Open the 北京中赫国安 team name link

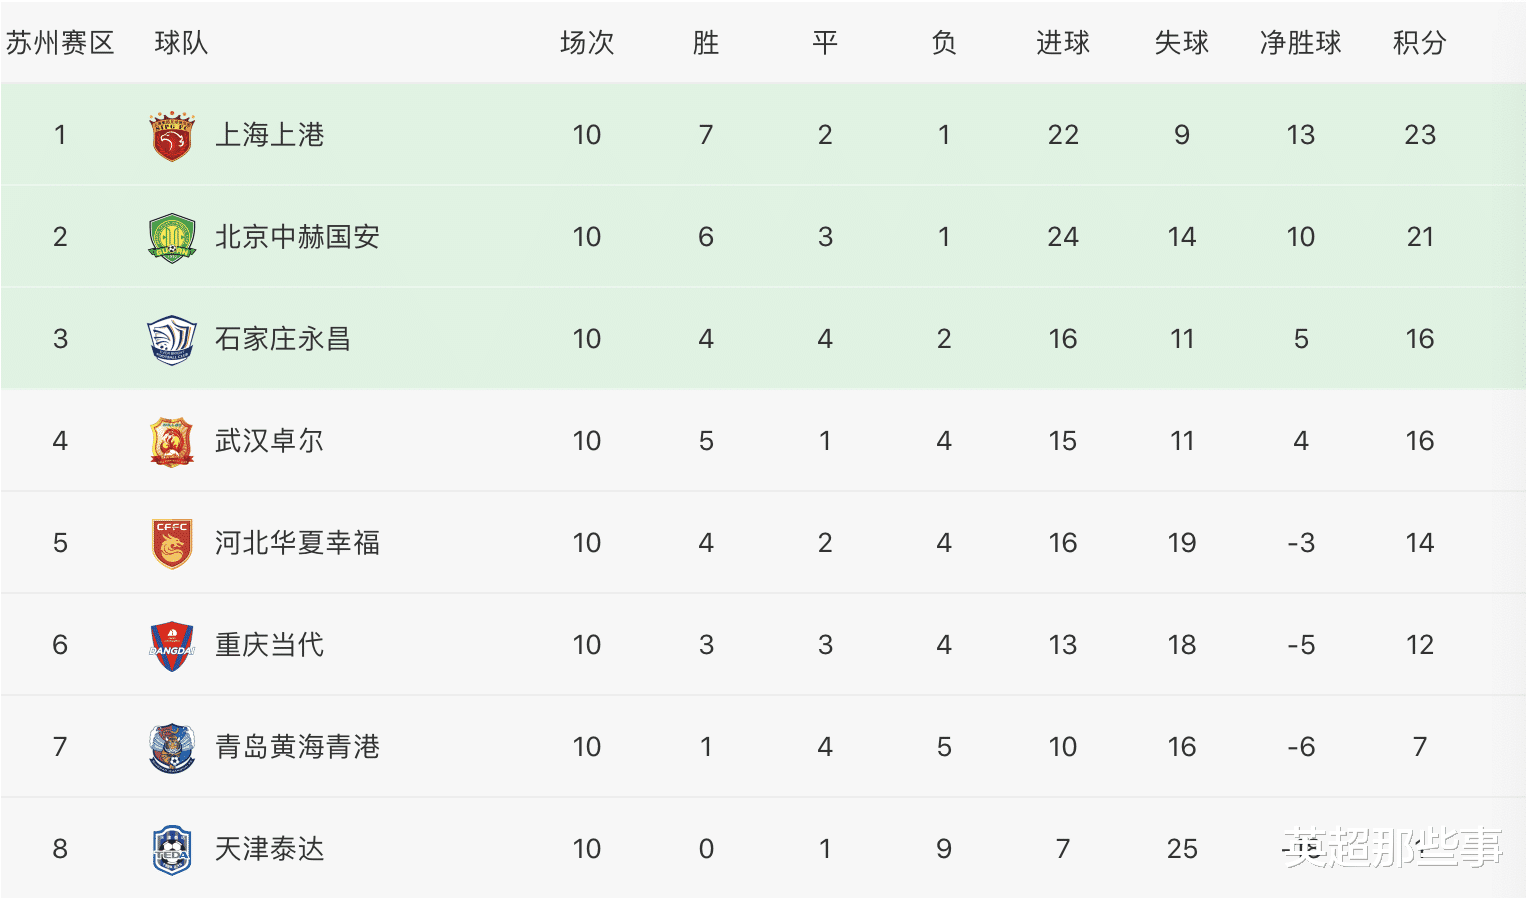[298, 237]
